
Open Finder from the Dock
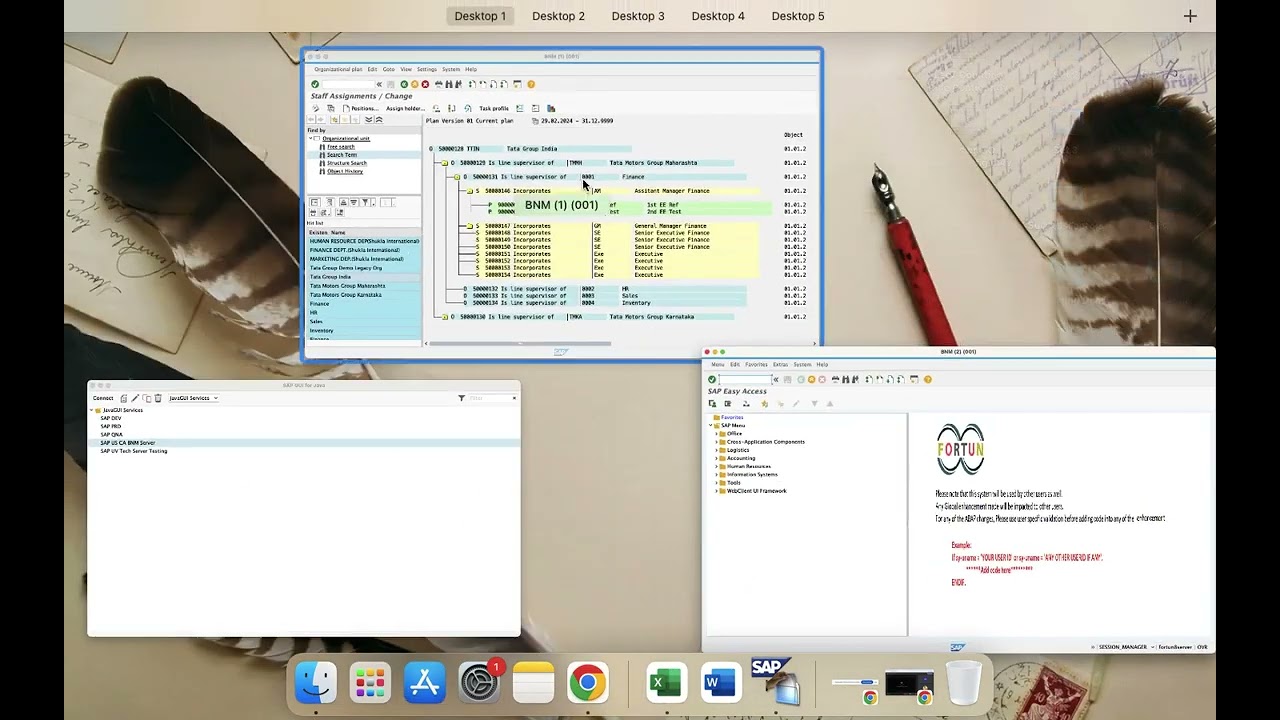point(316,684)
